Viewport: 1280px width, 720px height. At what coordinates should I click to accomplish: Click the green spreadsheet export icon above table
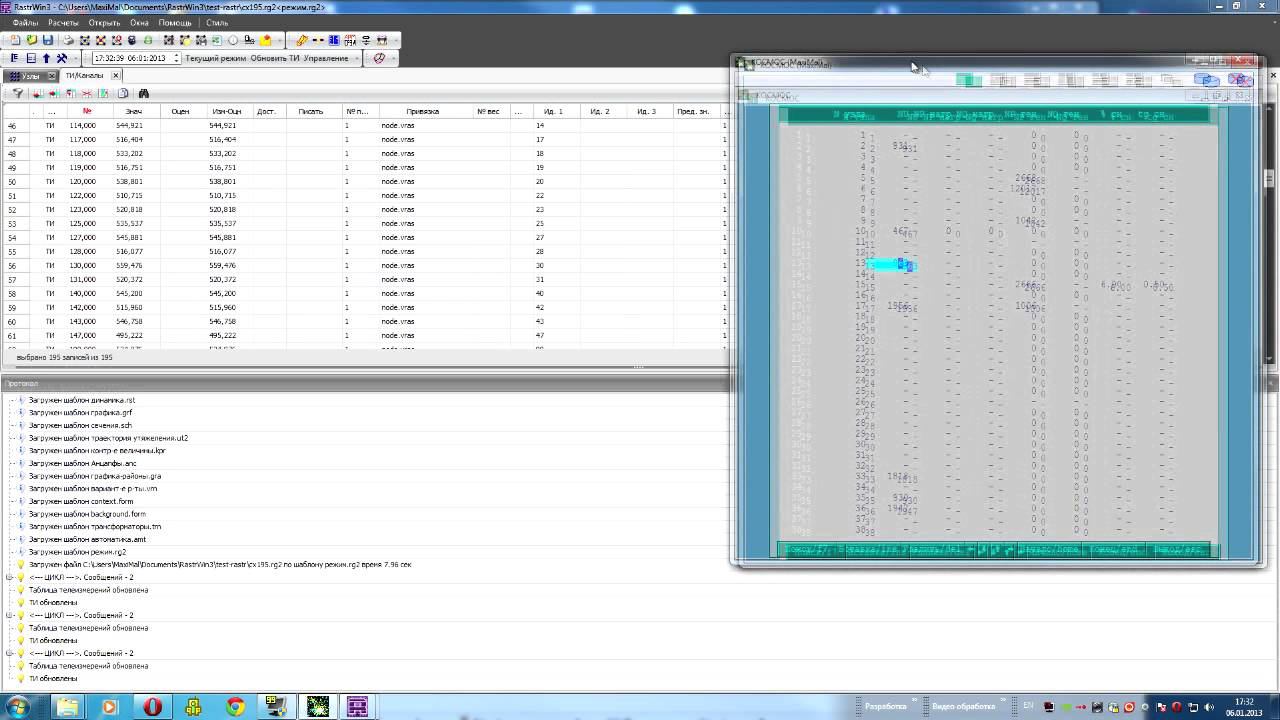point(103,93)
